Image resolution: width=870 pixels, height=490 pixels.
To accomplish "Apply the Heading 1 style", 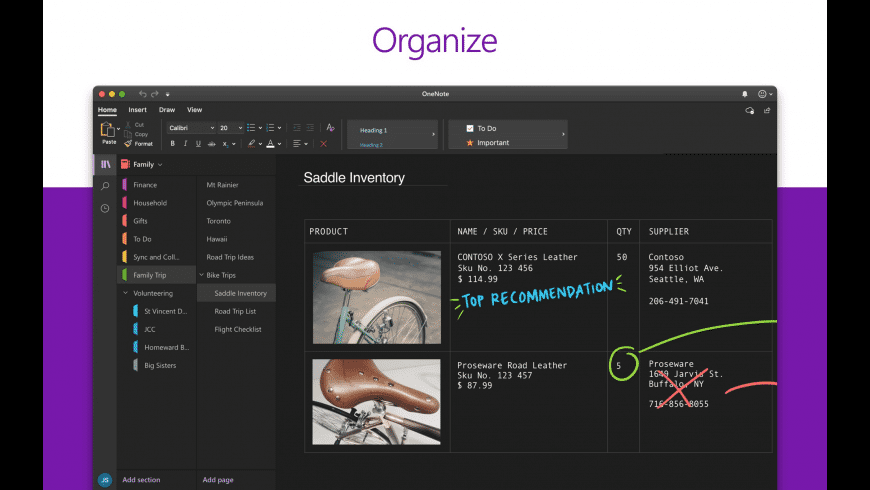I will pyautogui.click(x=373, y=130).
